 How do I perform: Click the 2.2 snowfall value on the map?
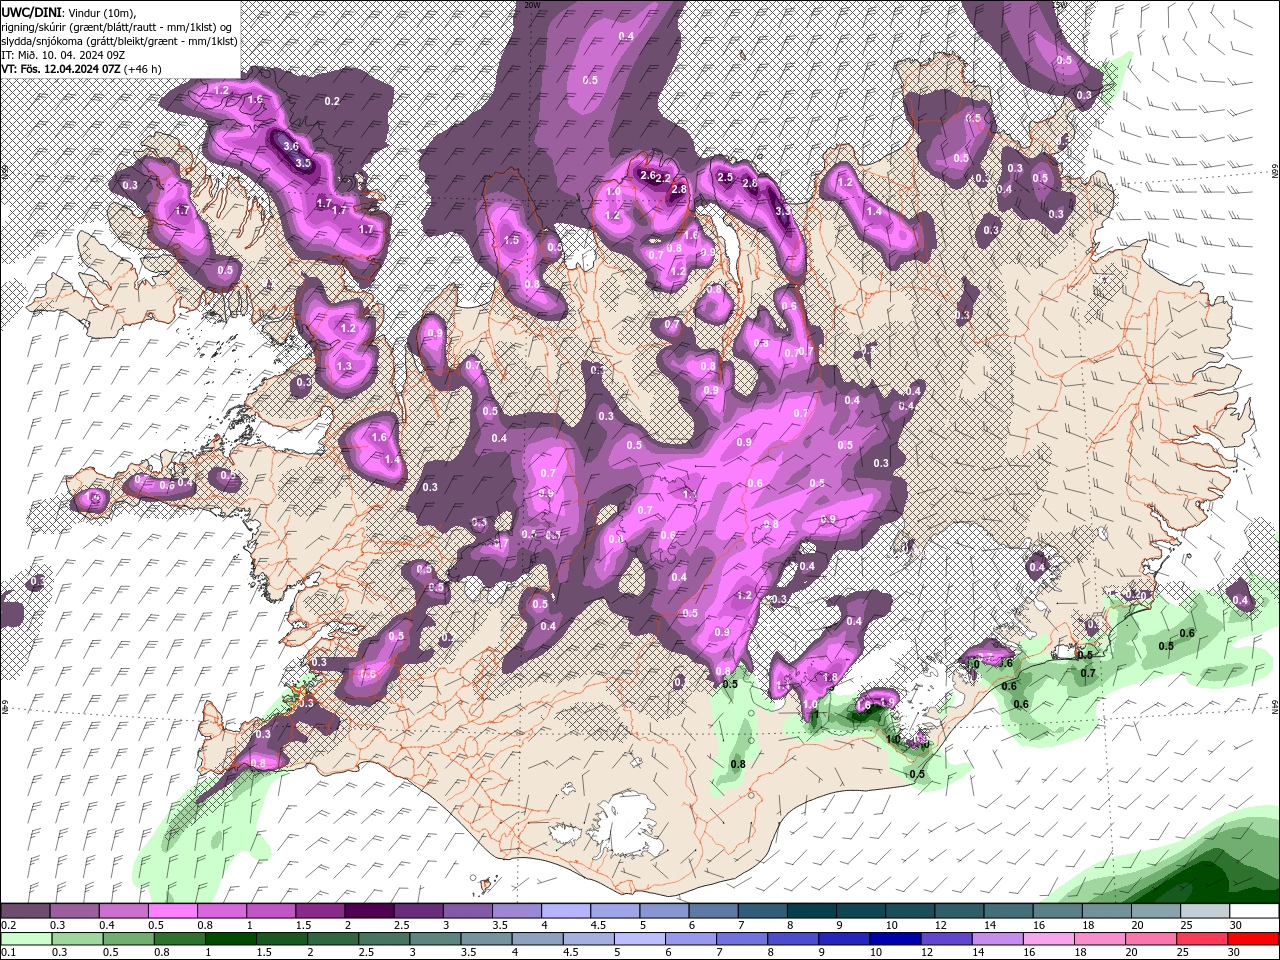663,179
